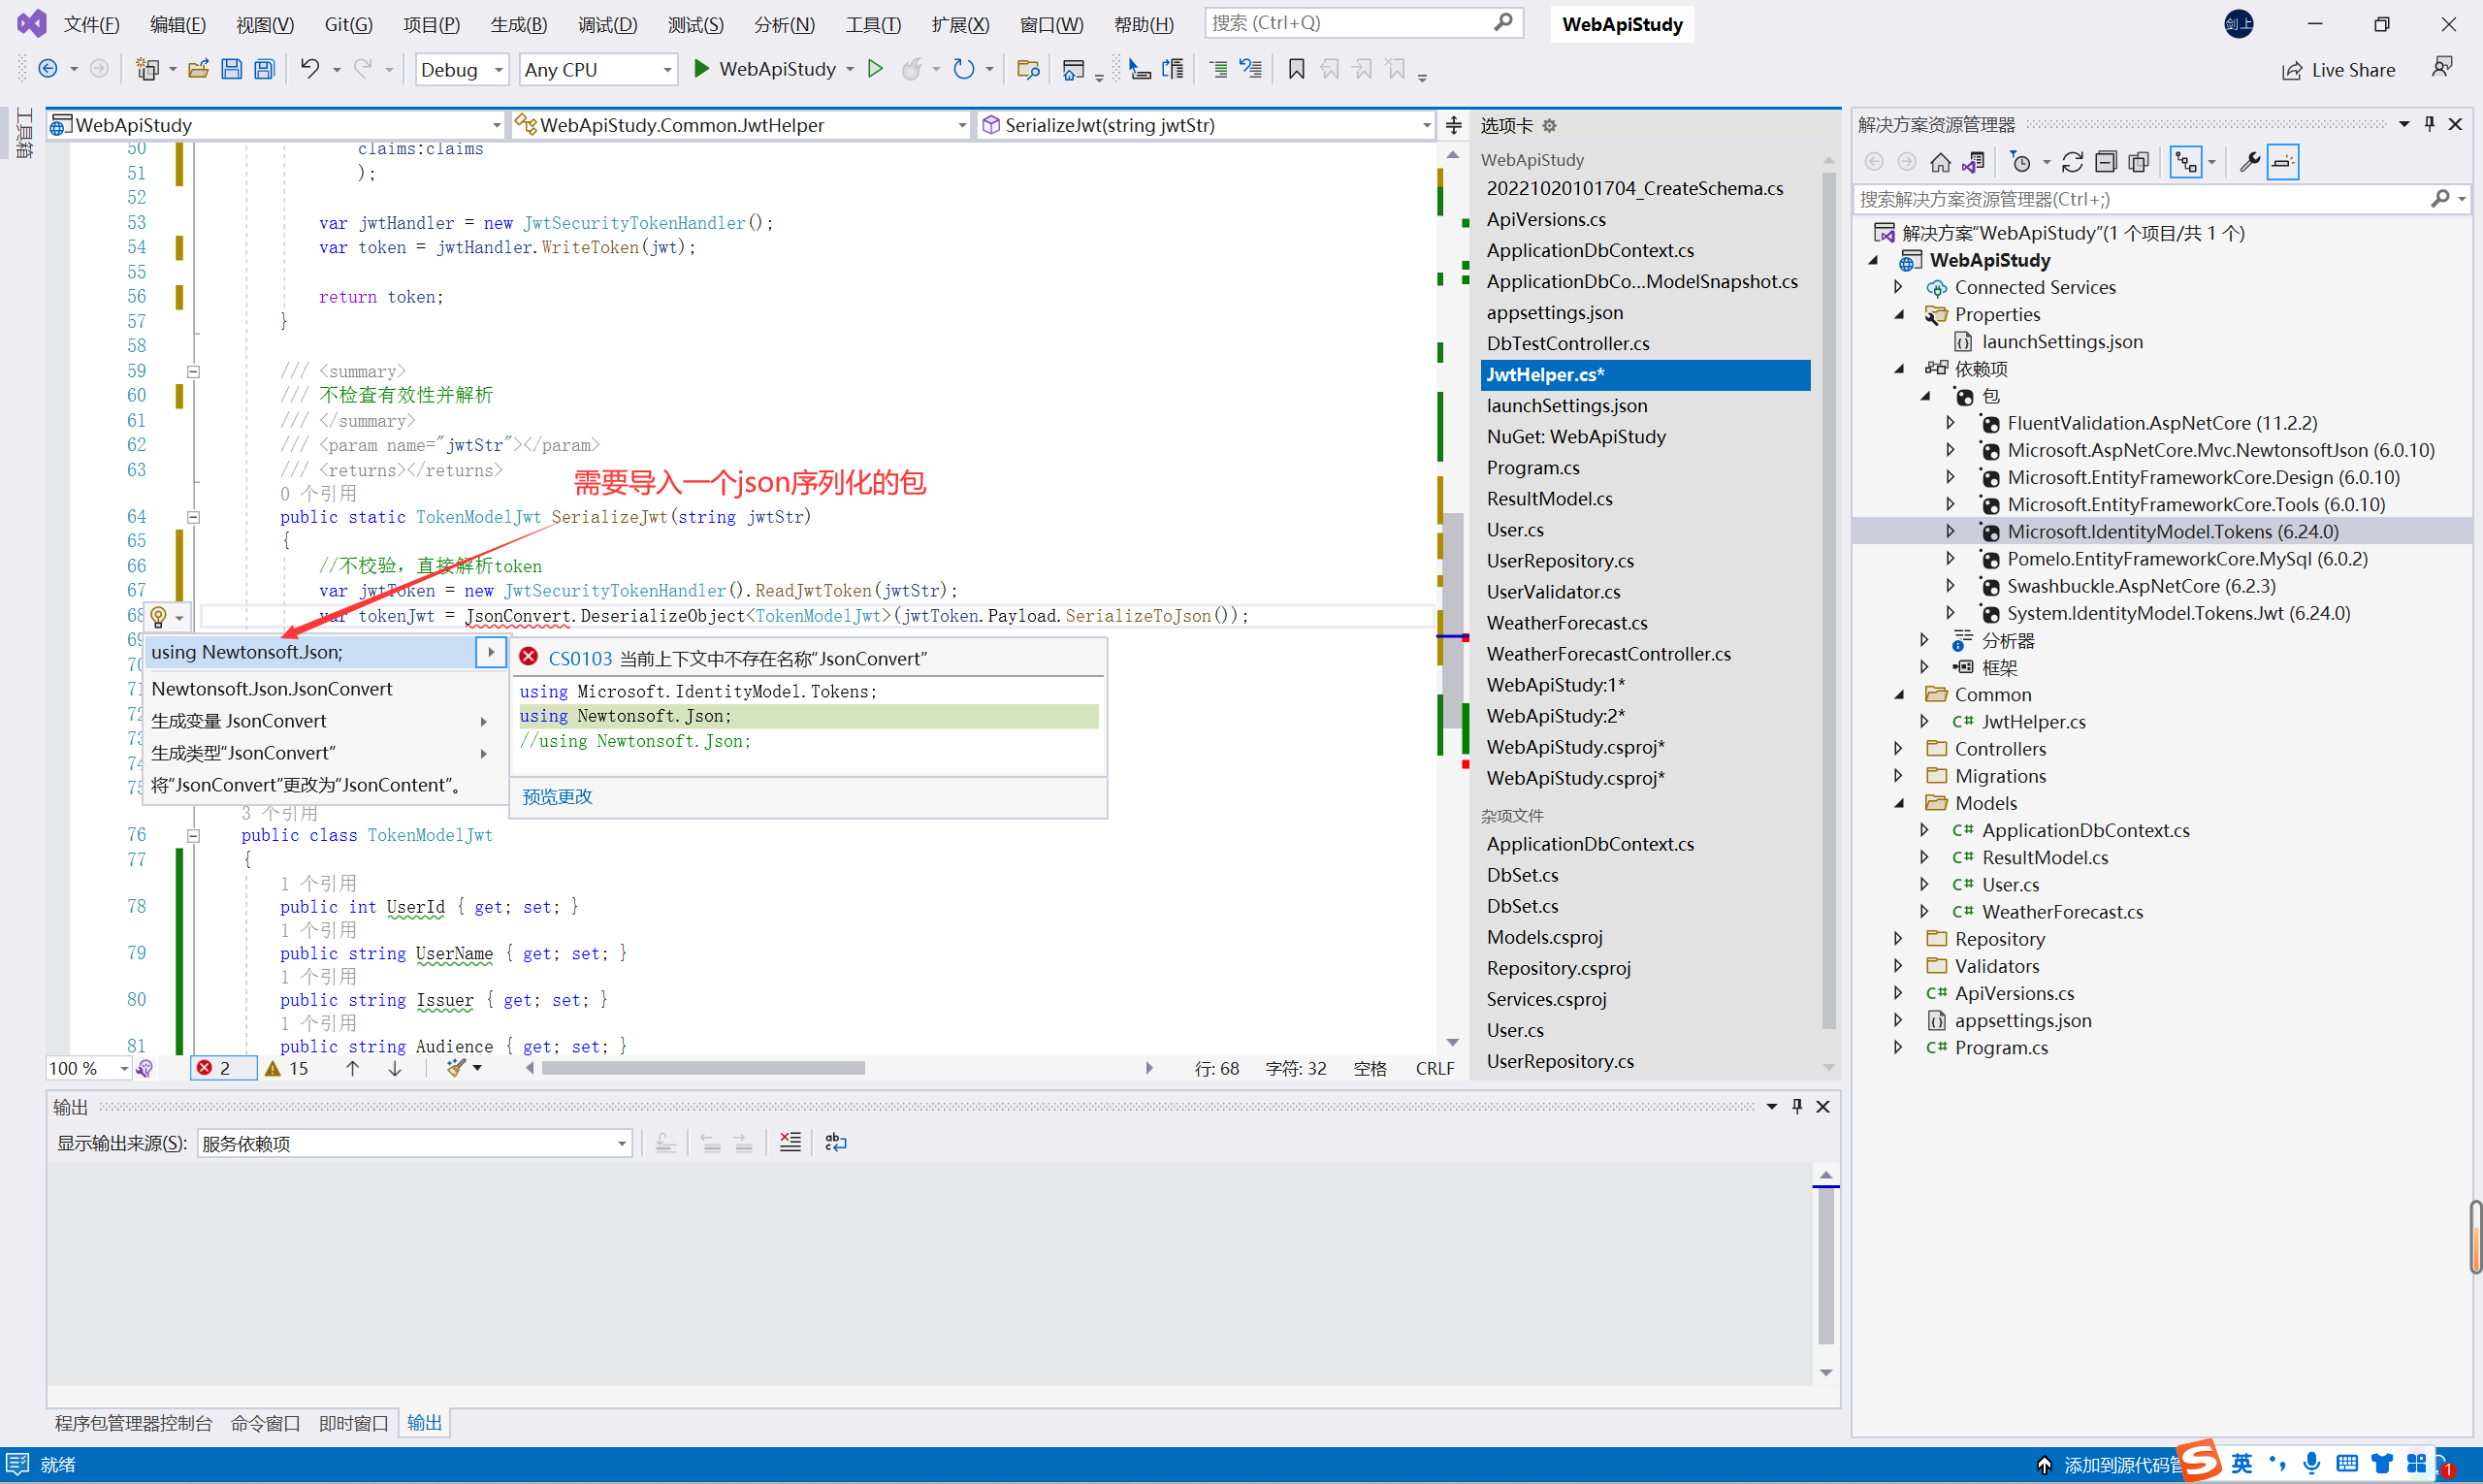
Task: Click the Start Without Debugging icon
Action: coord(875,69)
